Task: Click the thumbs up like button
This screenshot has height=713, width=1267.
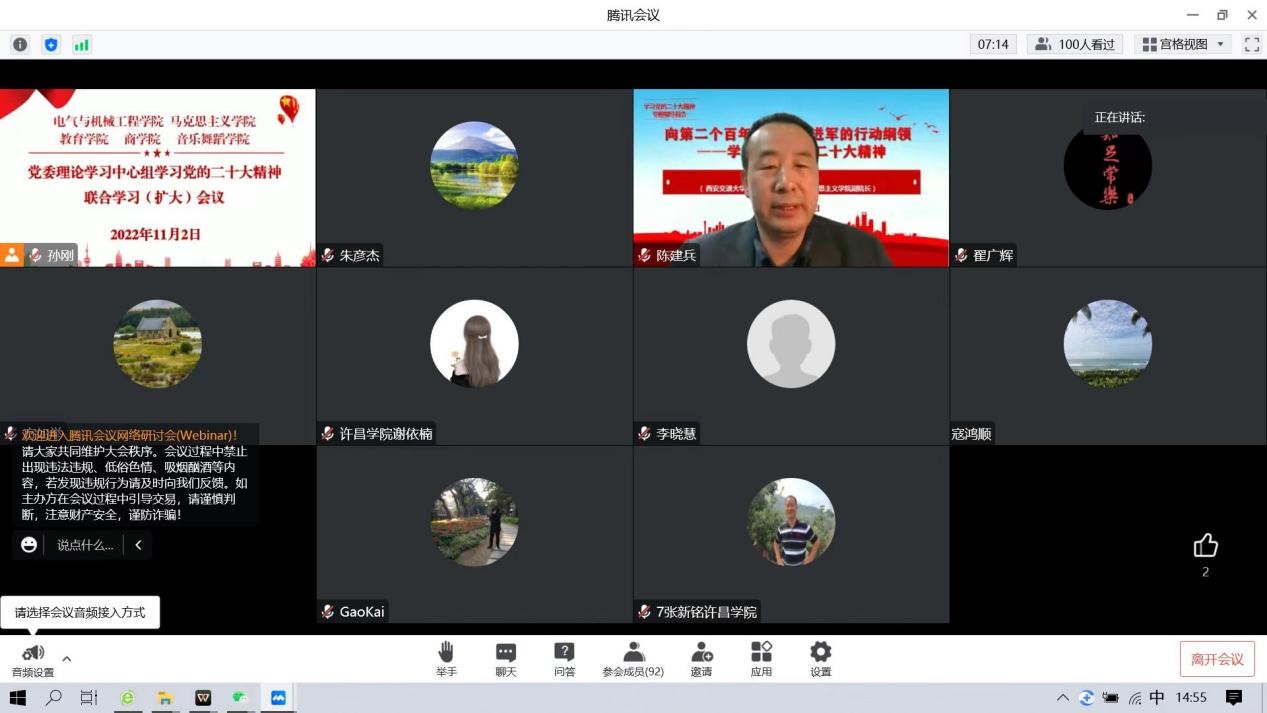Action: tap(1205, 546)
